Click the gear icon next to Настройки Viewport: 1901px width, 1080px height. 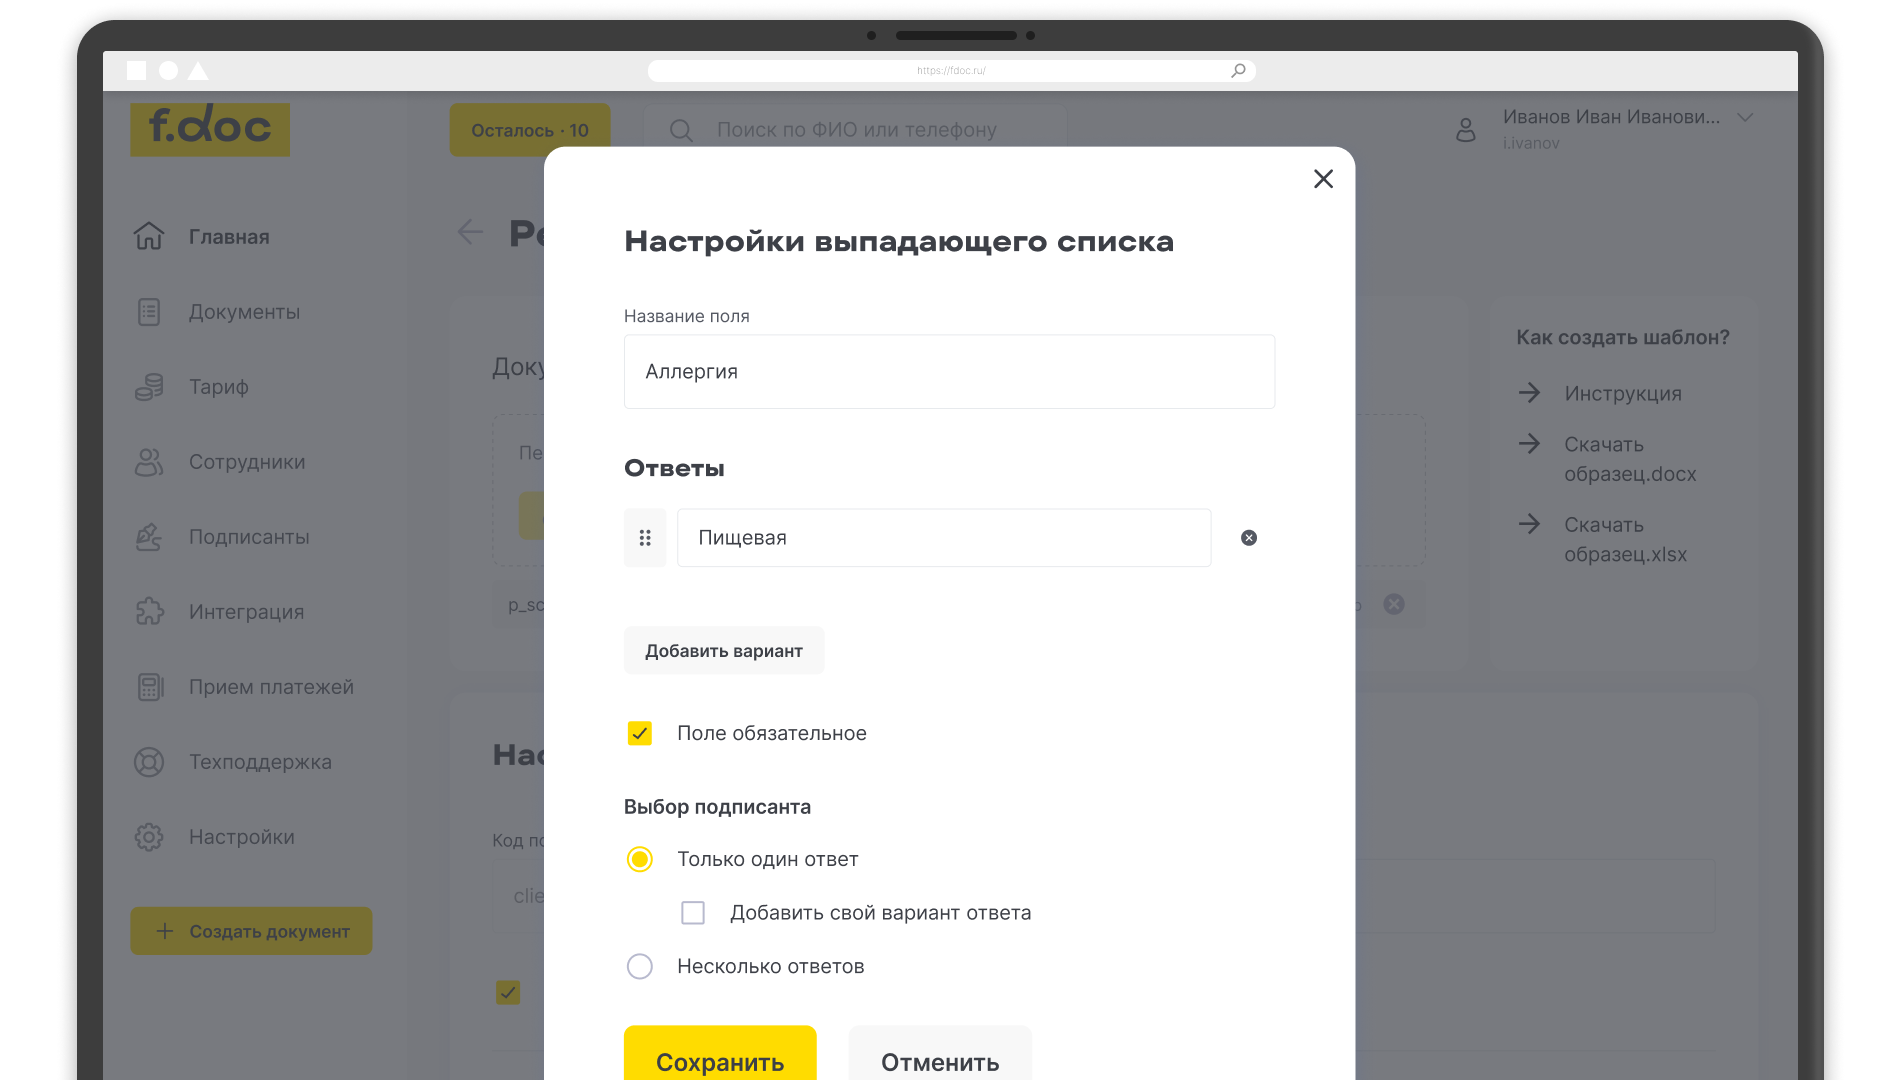(x=149, y=837)
